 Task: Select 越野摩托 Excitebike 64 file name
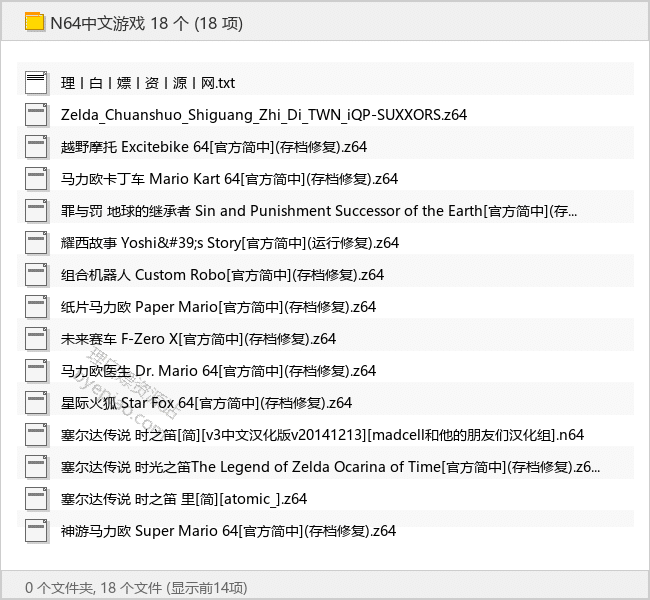click(214, 147)
